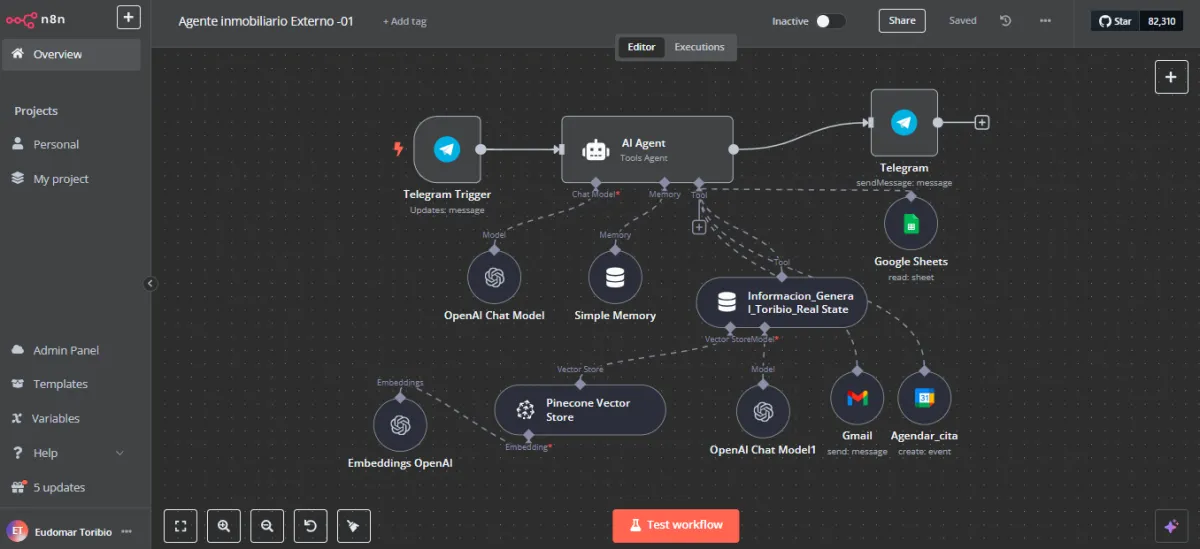Select the Informacion_General_Toribio_Real State node
The height and width of the screenshot is (549, 1200).
pos(782,302)
